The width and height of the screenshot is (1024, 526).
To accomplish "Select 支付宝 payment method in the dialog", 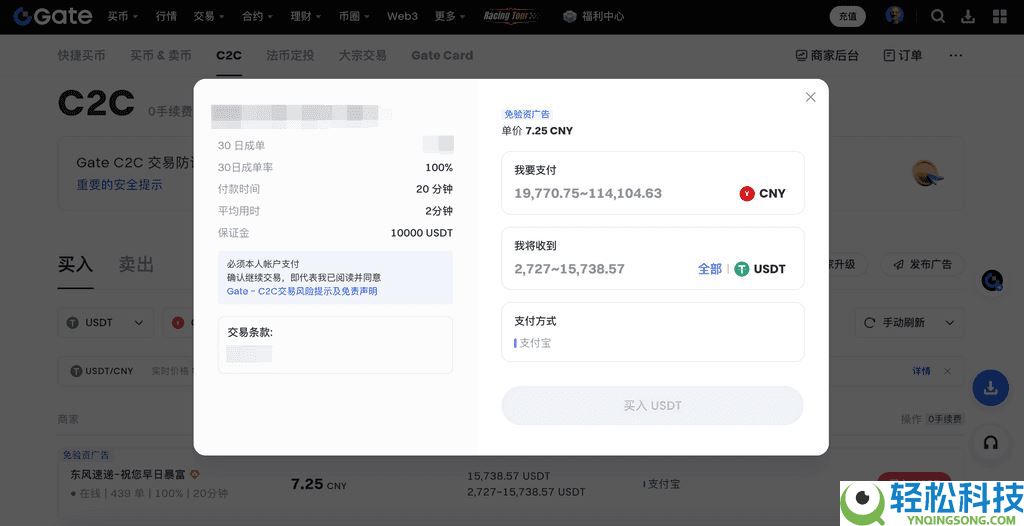I will pyautogui.click(x=533, y=343).
